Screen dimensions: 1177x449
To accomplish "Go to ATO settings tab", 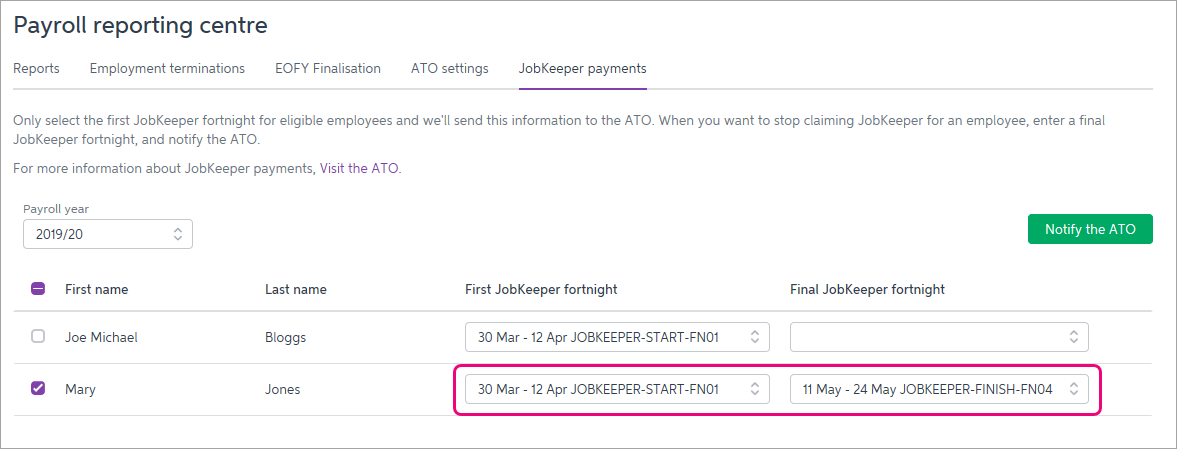I will pos(449,69).
